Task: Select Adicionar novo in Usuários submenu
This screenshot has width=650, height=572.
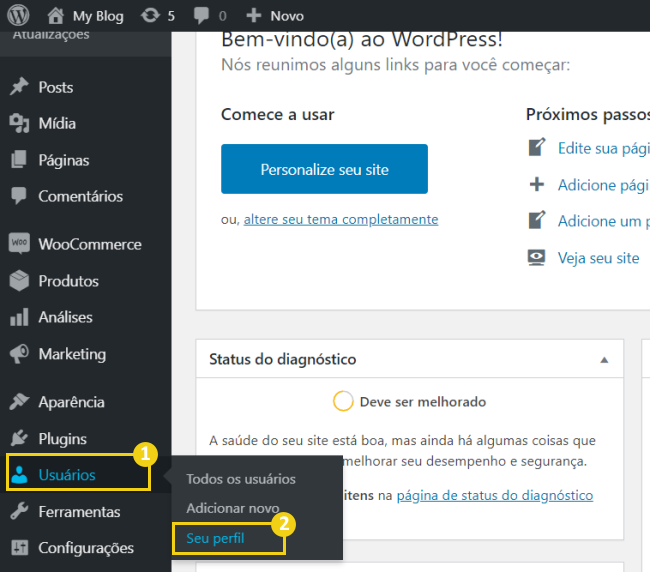Action: click(x=233, y=508)
